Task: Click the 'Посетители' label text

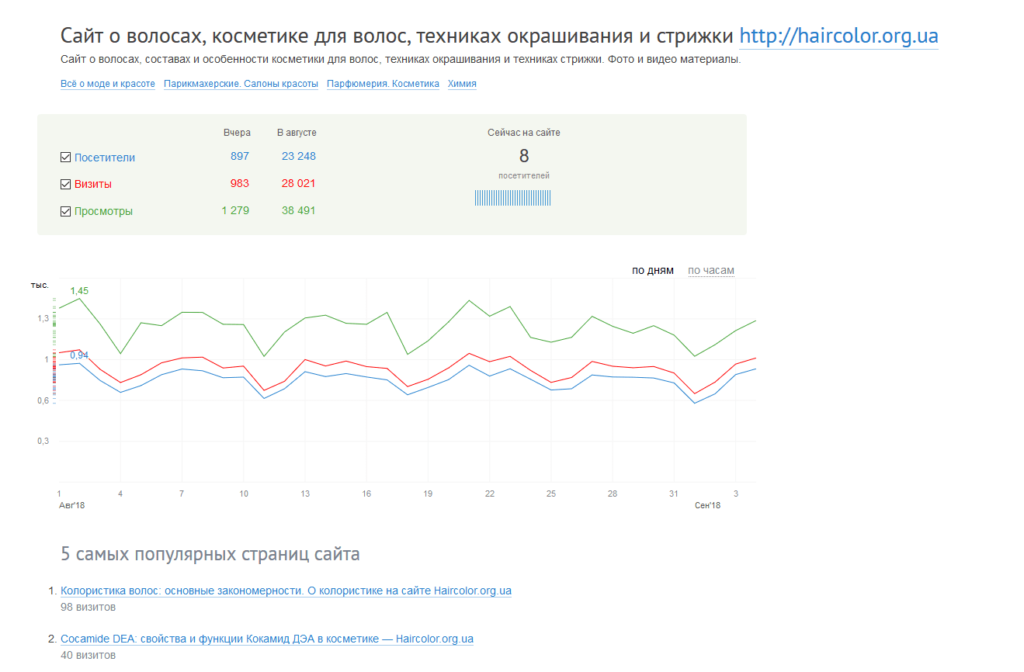Action: pyautogui.click(x=104, y=157)
